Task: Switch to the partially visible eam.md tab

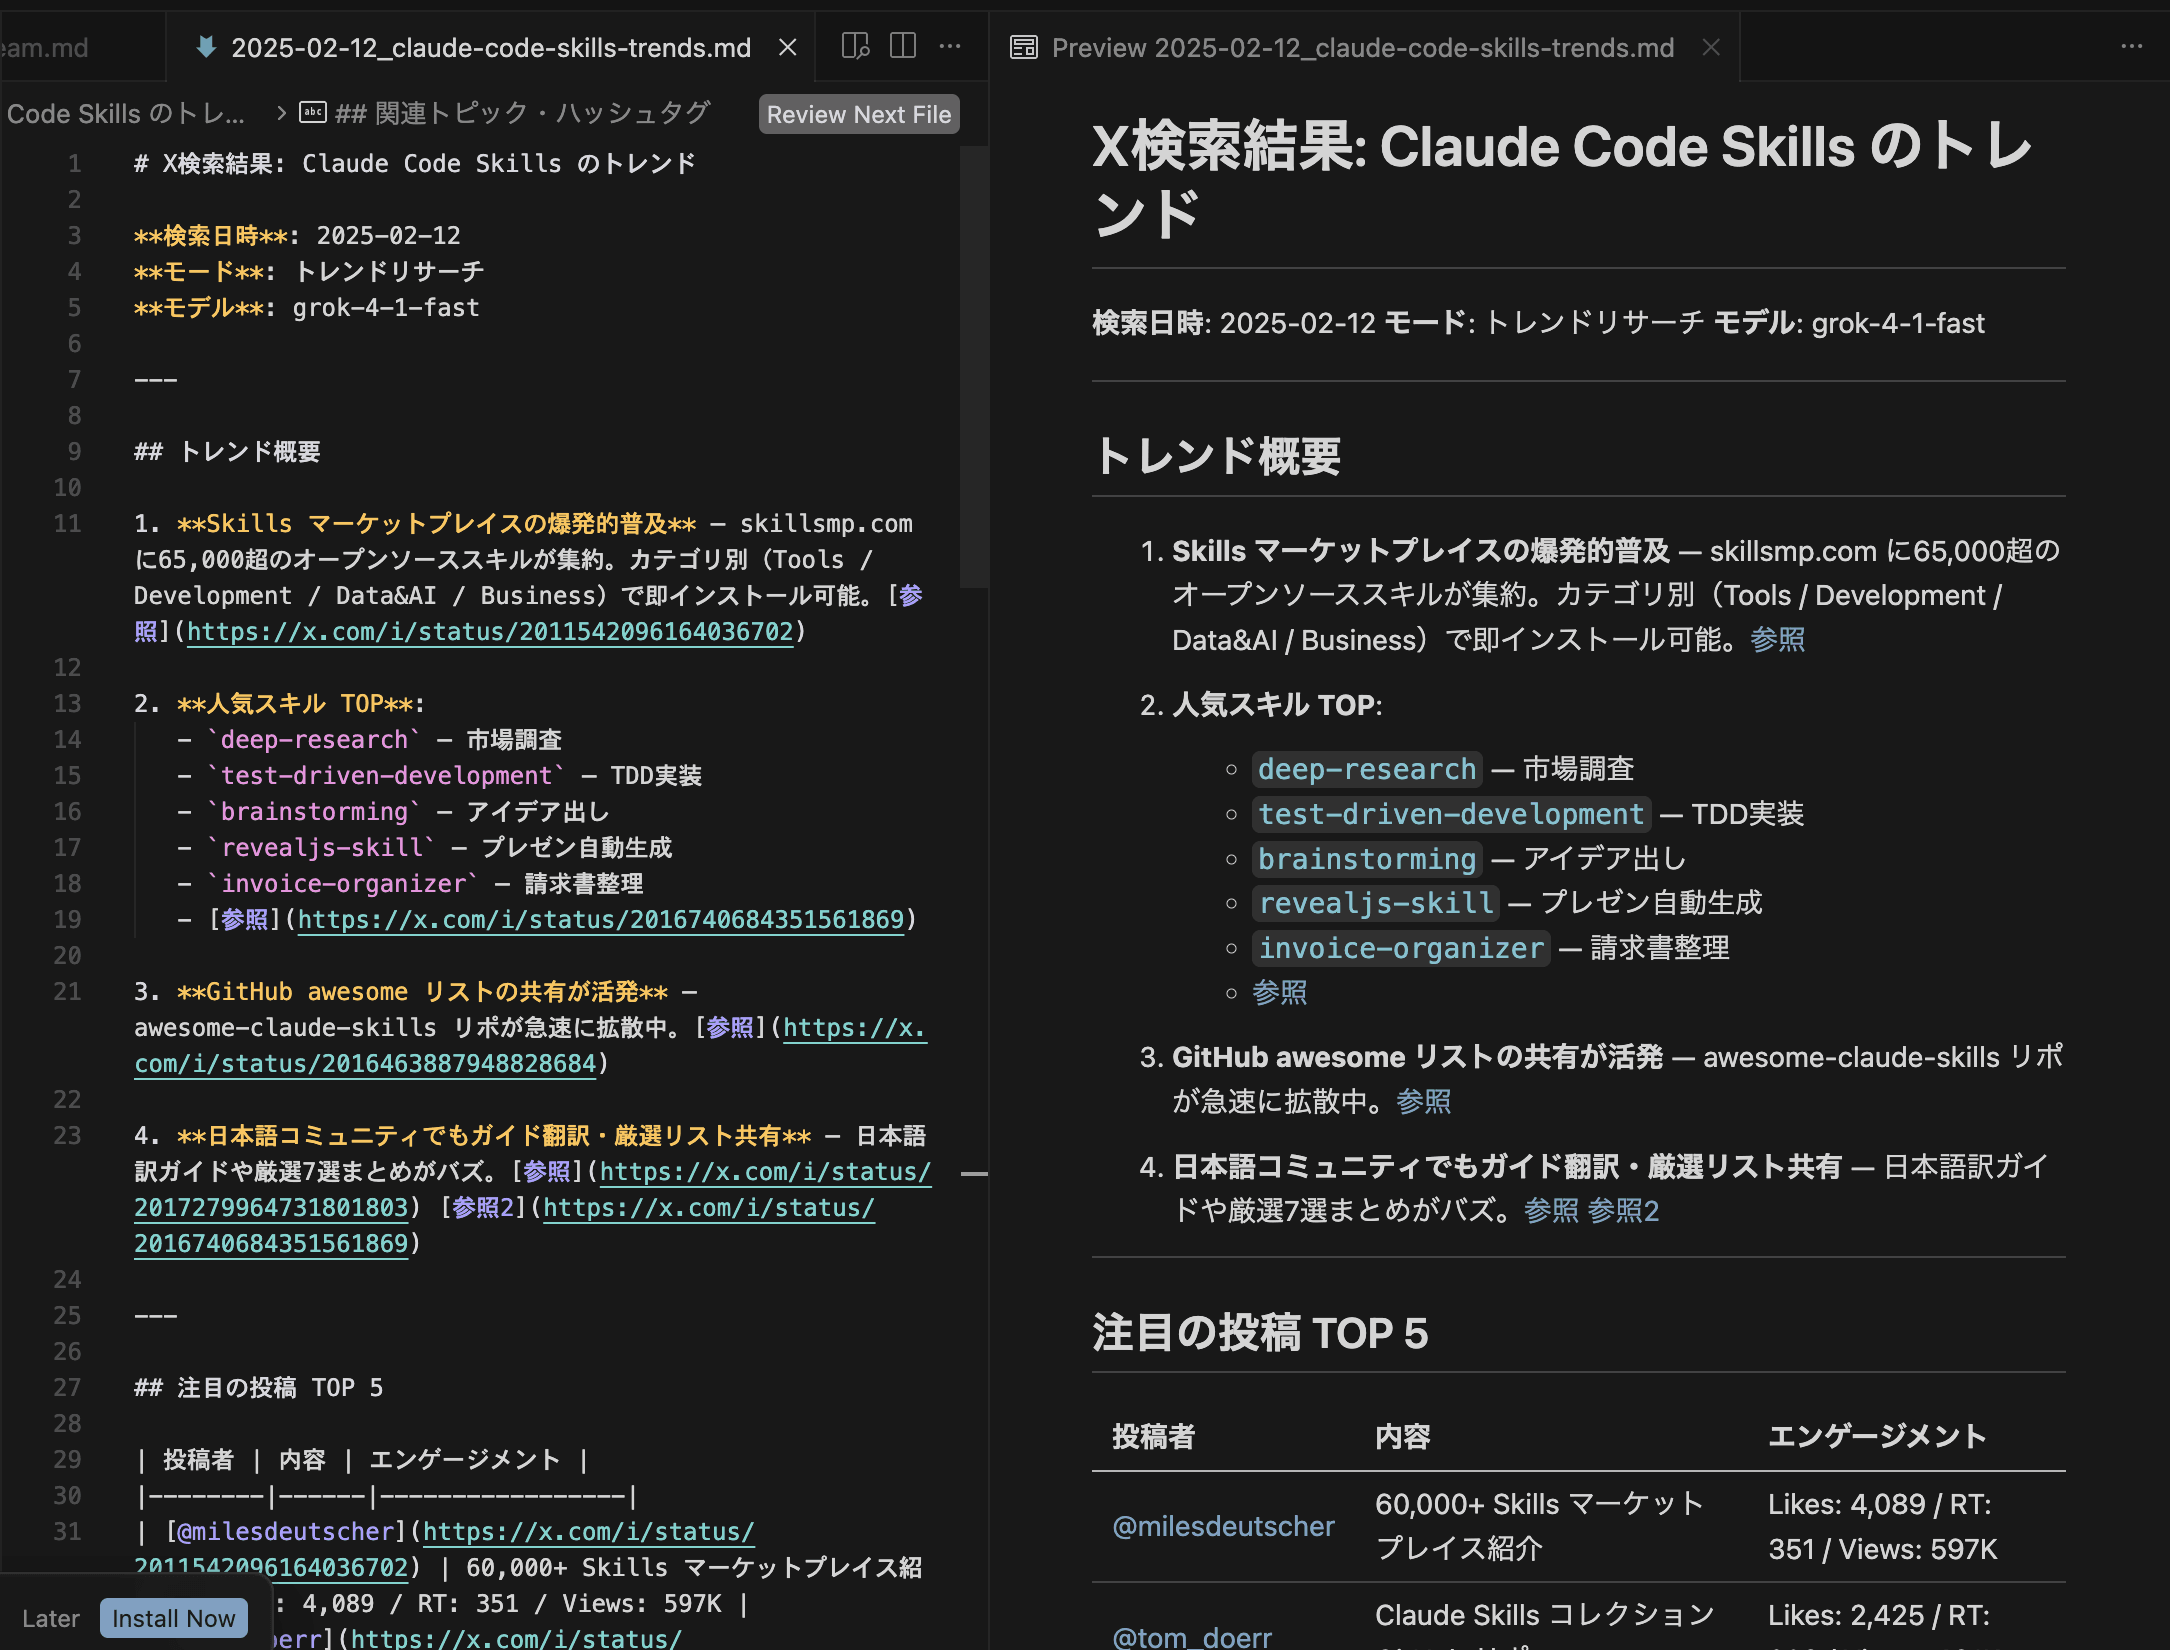Action: (x=40, y=47)
